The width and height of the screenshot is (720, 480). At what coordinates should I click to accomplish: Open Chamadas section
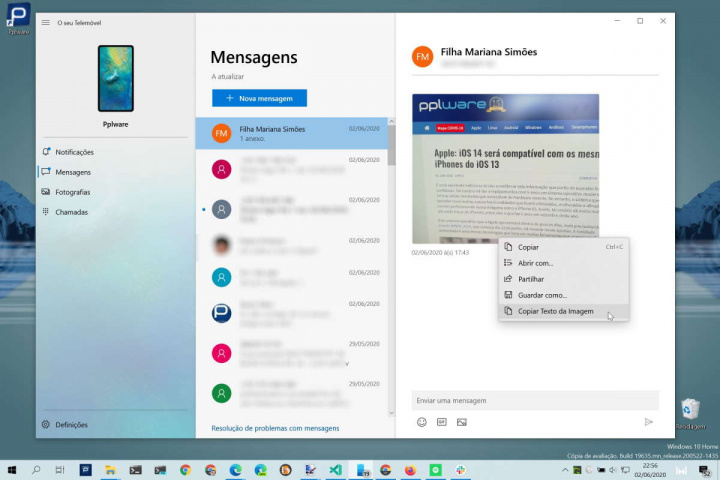coord(71,212)
